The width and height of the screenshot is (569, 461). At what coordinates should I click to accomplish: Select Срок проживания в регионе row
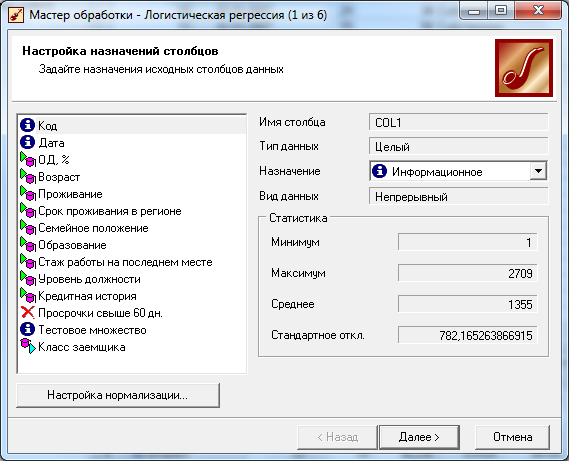[132, 211]
